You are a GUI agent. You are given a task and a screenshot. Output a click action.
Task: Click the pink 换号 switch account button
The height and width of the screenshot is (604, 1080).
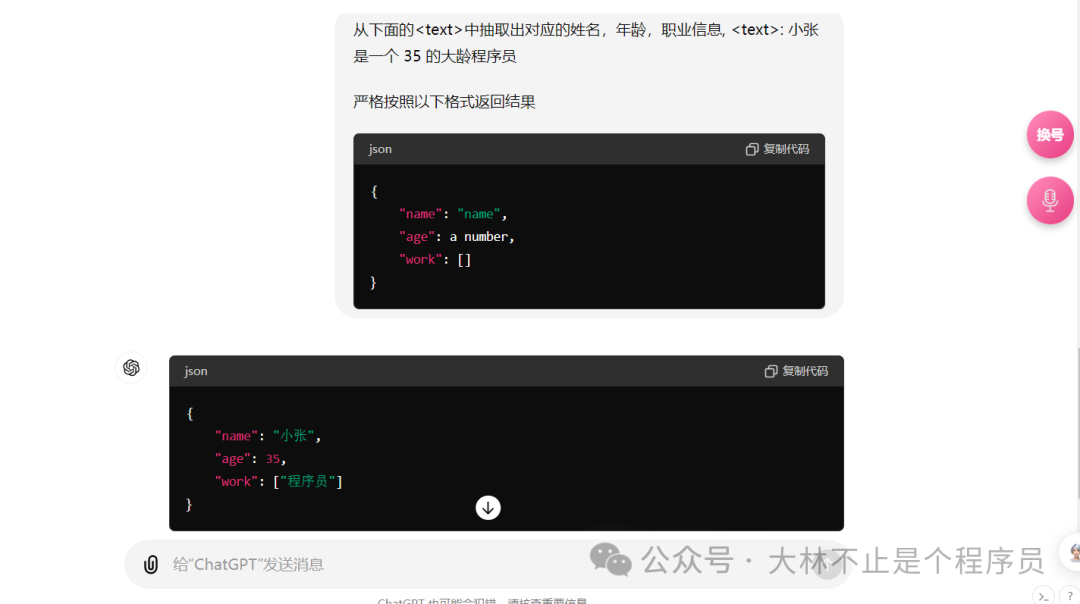1050,134
